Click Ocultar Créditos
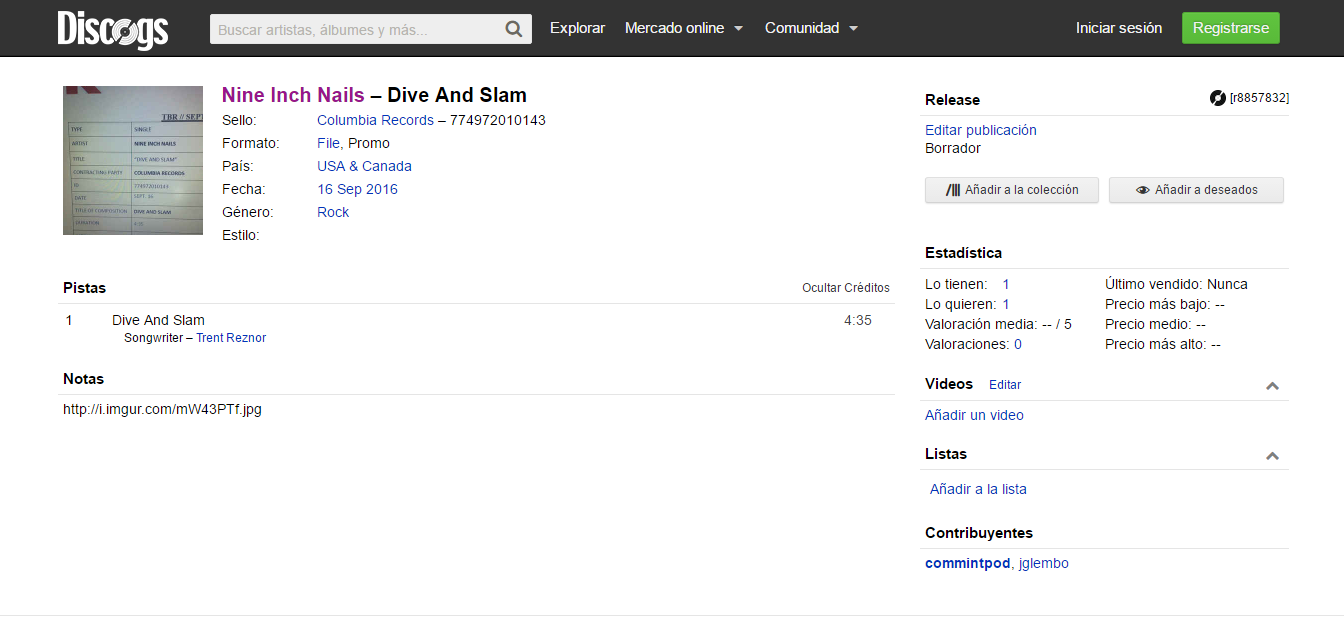Viewport: 1344px width, 623px height. click(x=845, y=288)
